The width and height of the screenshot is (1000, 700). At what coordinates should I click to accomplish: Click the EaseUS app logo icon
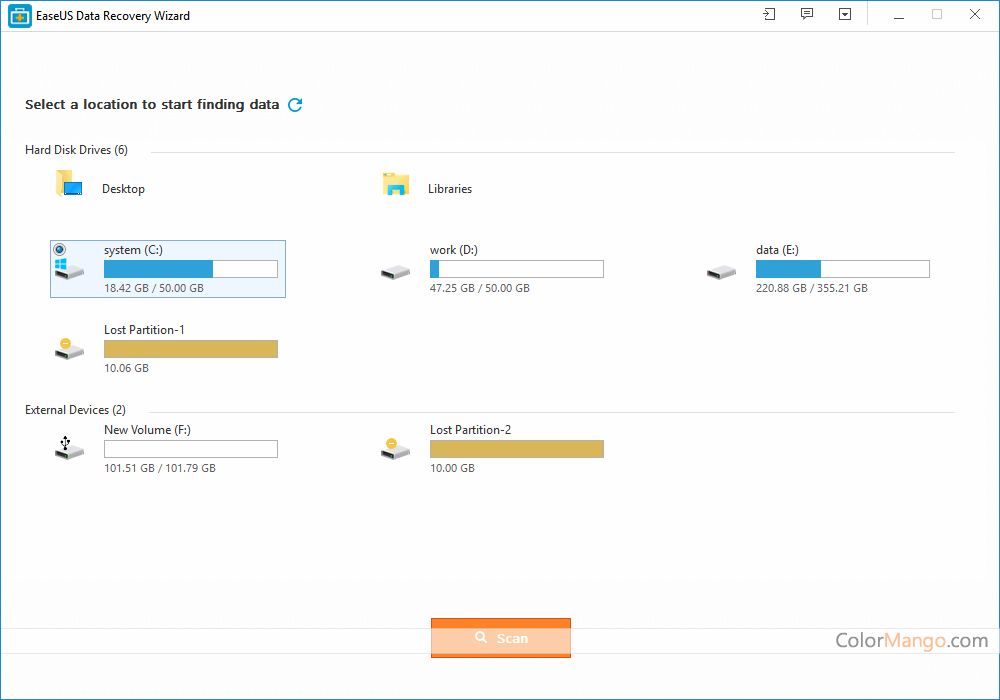tap(20, 16)
